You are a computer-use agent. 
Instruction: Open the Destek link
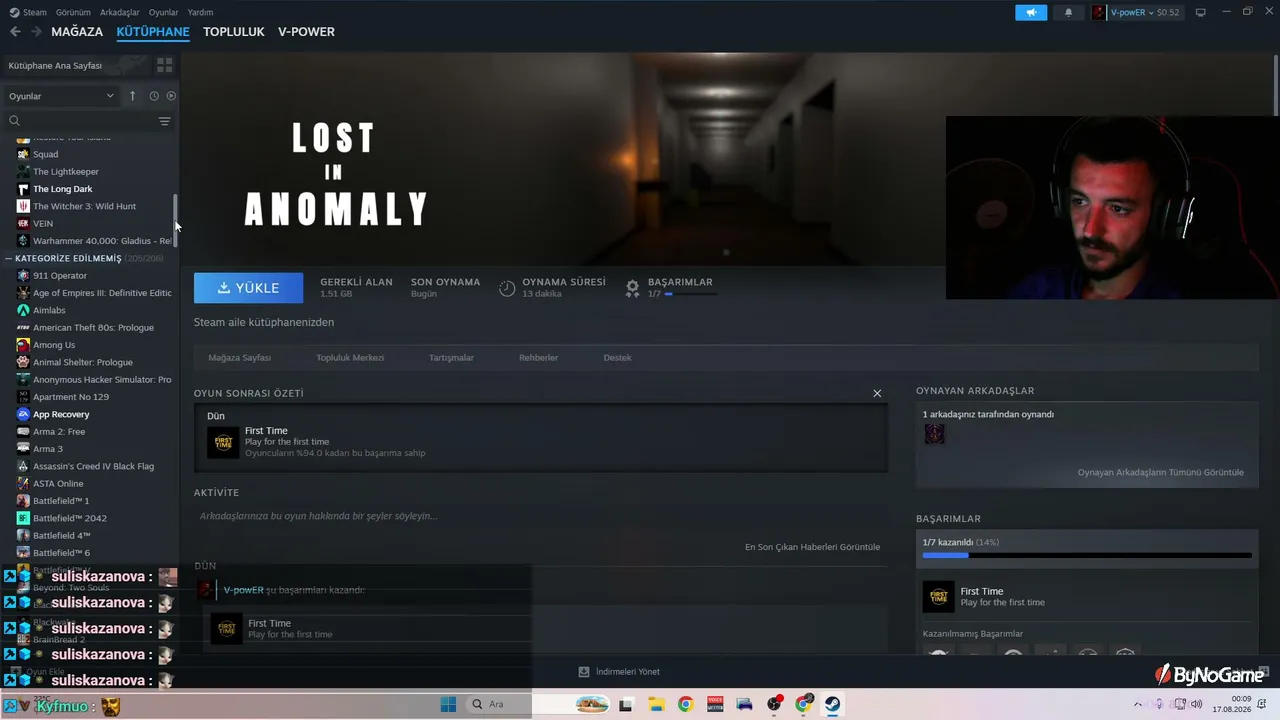tap(617, 357)
